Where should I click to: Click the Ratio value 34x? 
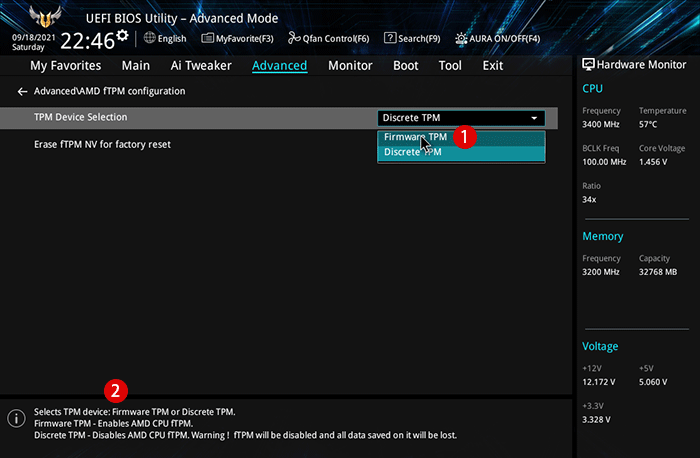point(589,200)
